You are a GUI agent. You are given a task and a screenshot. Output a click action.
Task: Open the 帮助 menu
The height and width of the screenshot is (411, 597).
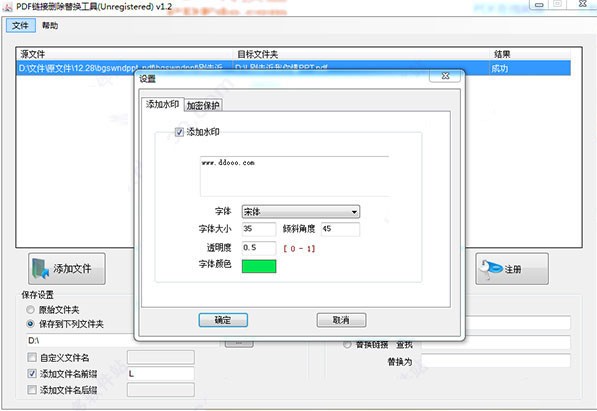[x=50, y=26]
